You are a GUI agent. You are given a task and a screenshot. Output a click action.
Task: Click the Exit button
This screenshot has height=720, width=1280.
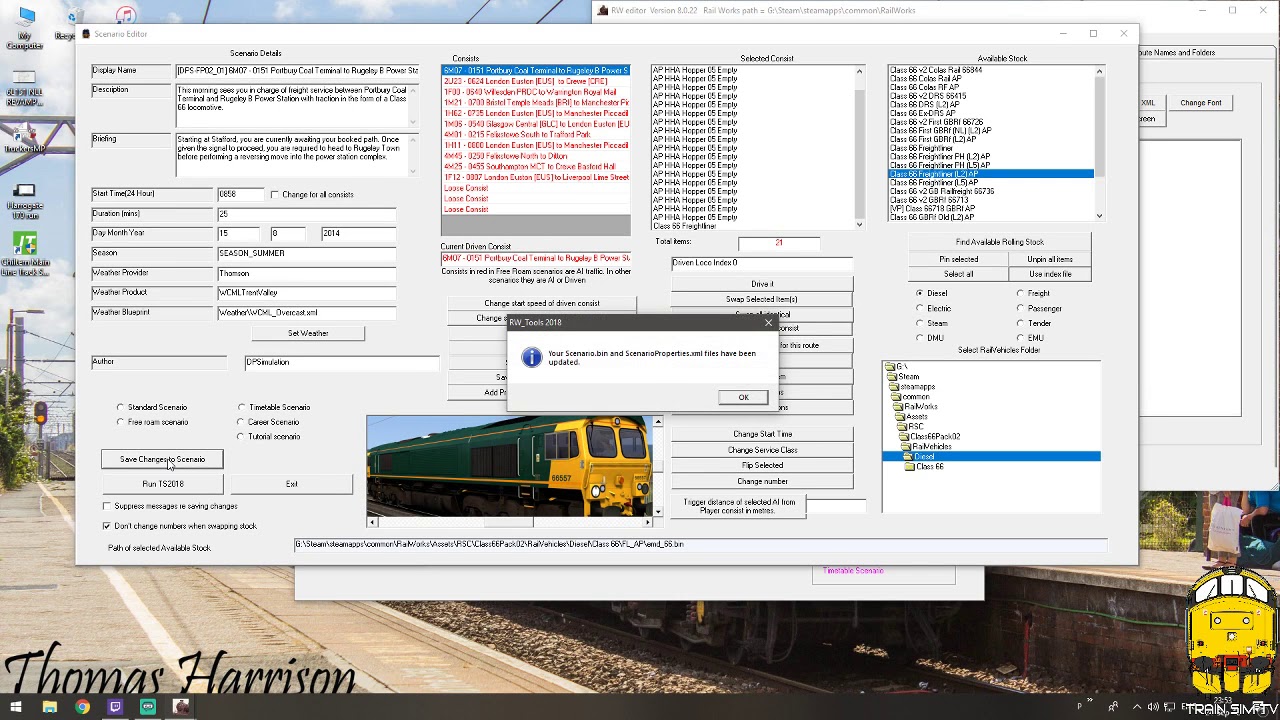[x=291, y=484]
